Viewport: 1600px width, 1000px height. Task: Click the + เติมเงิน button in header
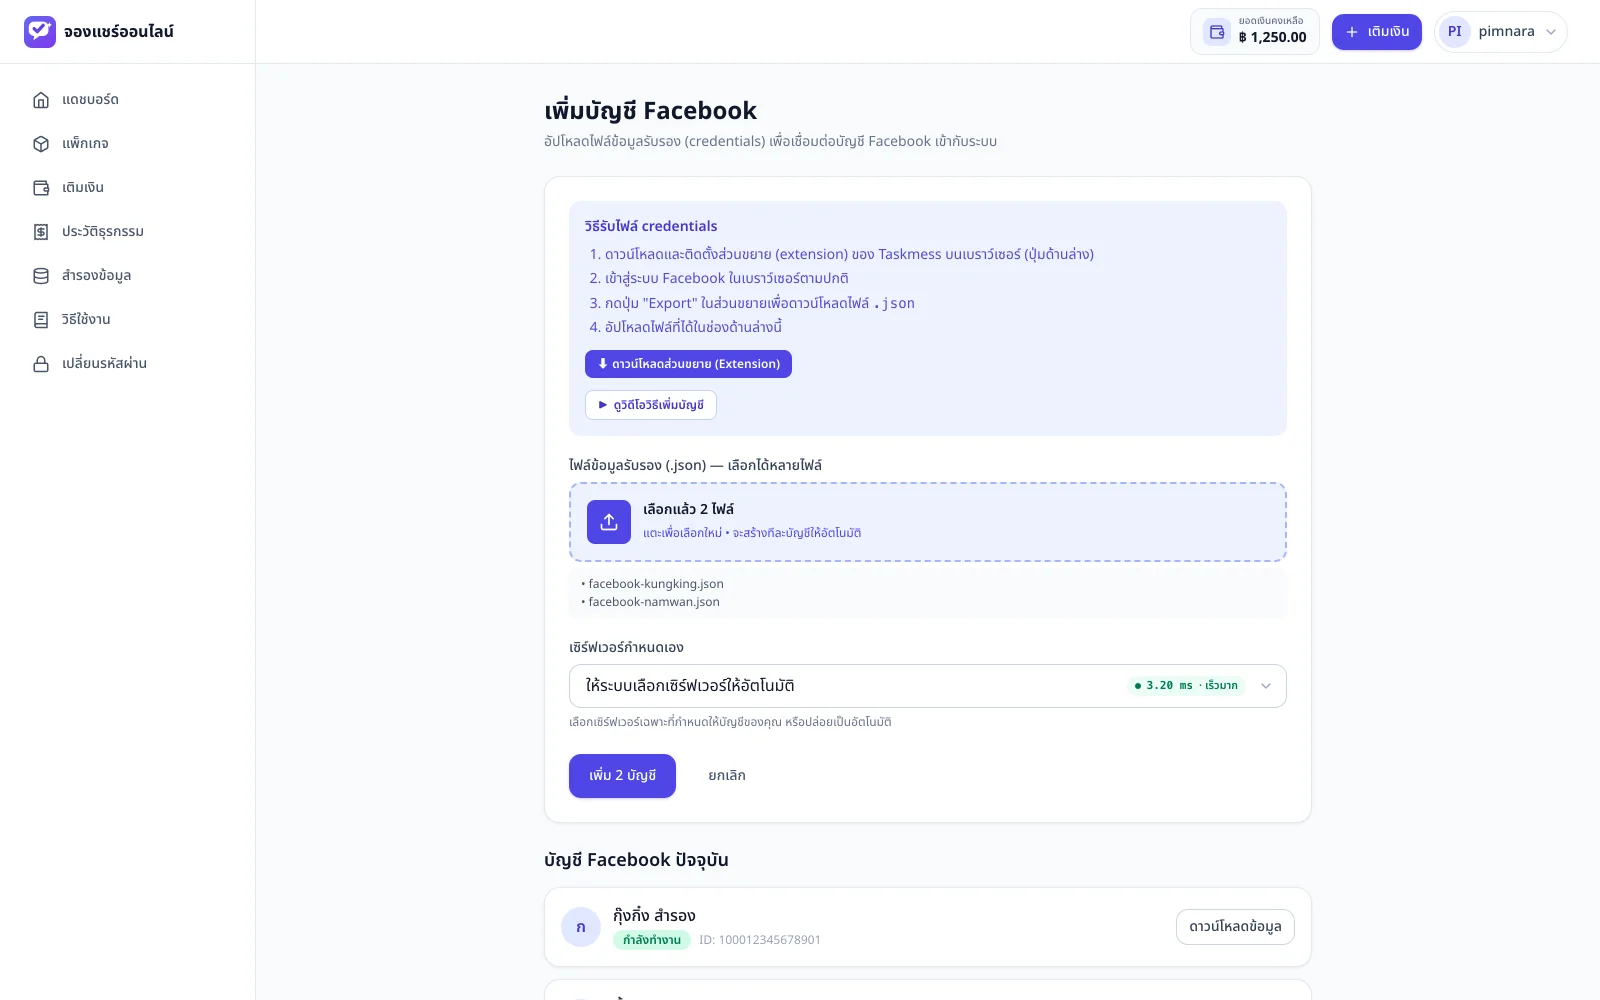coord(1377,32)
